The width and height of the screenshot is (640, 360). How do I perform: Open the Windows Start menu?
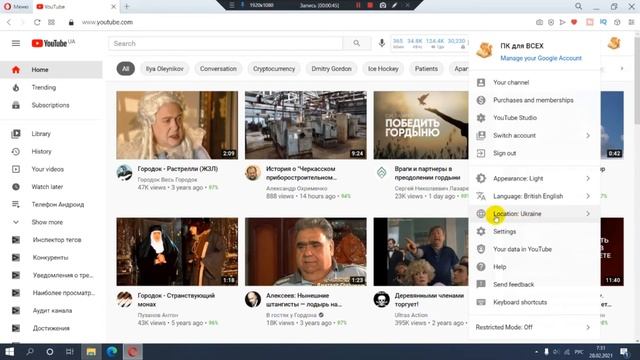point(10,352)
